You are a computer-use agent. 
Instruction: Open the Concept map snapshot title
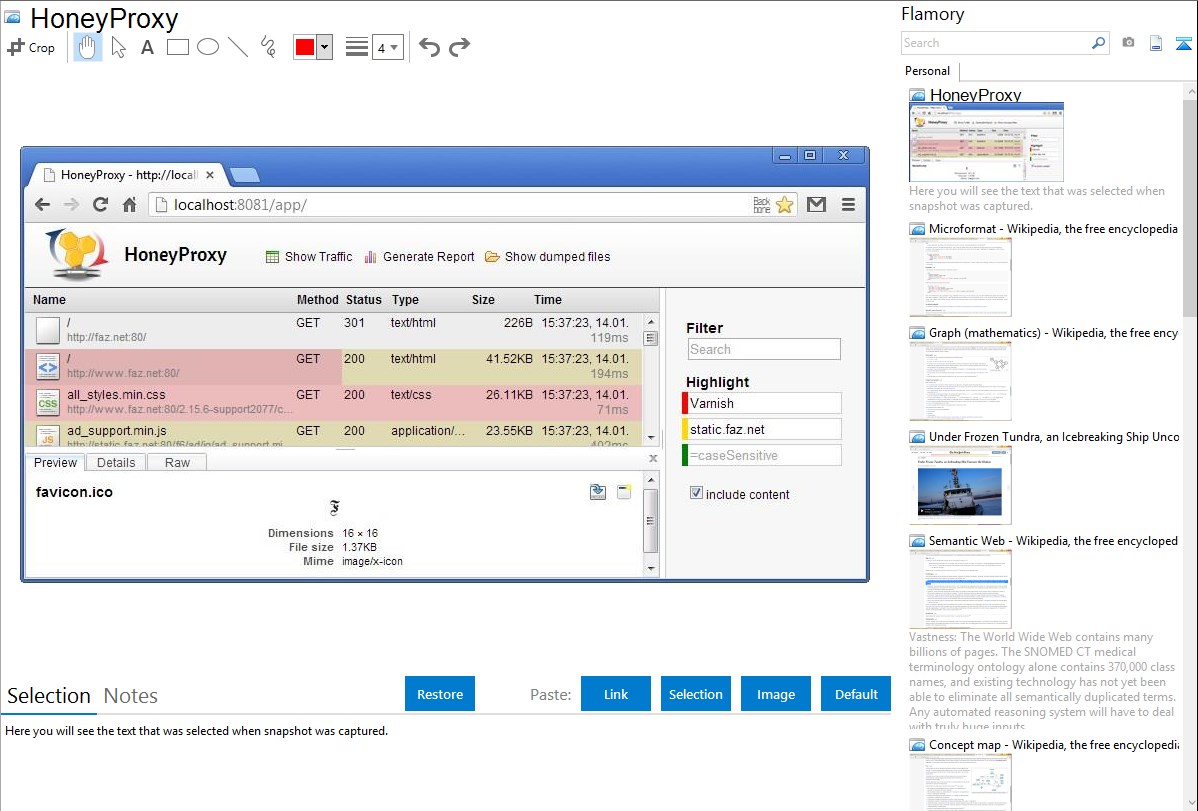1053,745
